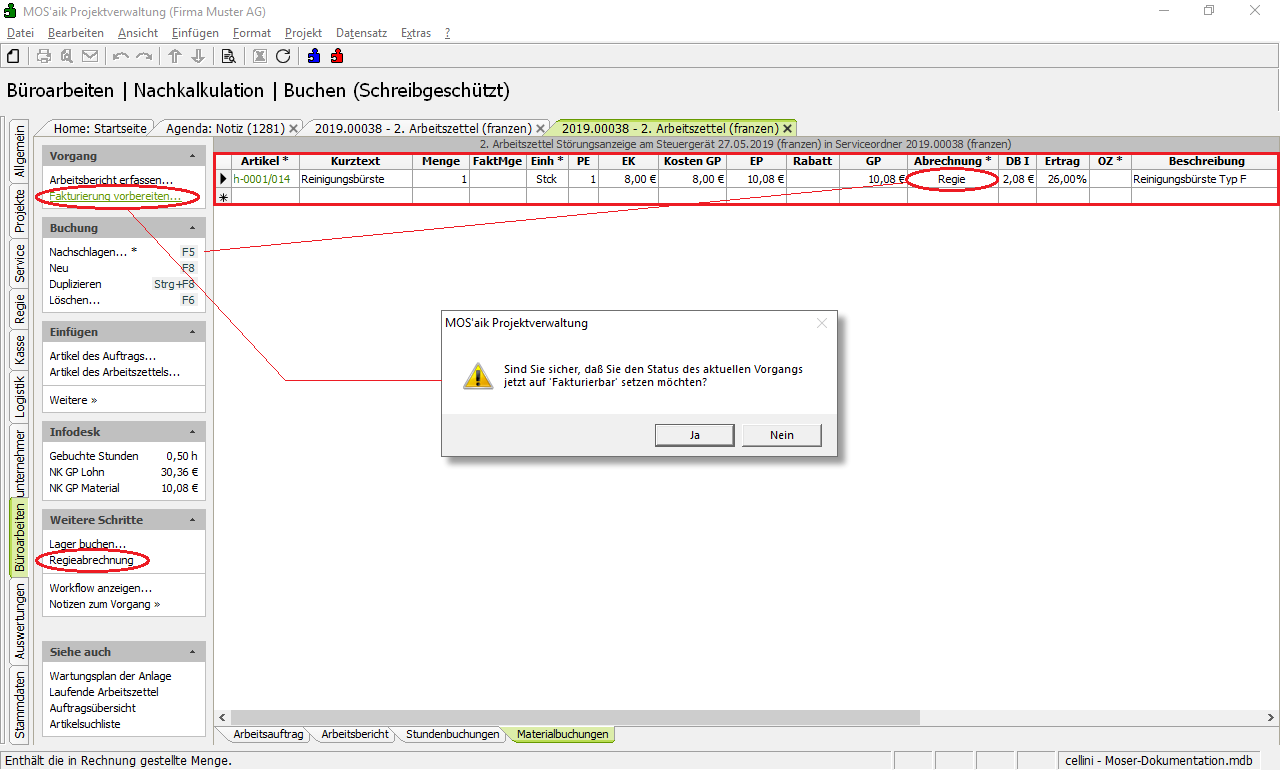Click the blue puzzle piece icon
This screenshot has height=770, width=1280.
point(314,56)
